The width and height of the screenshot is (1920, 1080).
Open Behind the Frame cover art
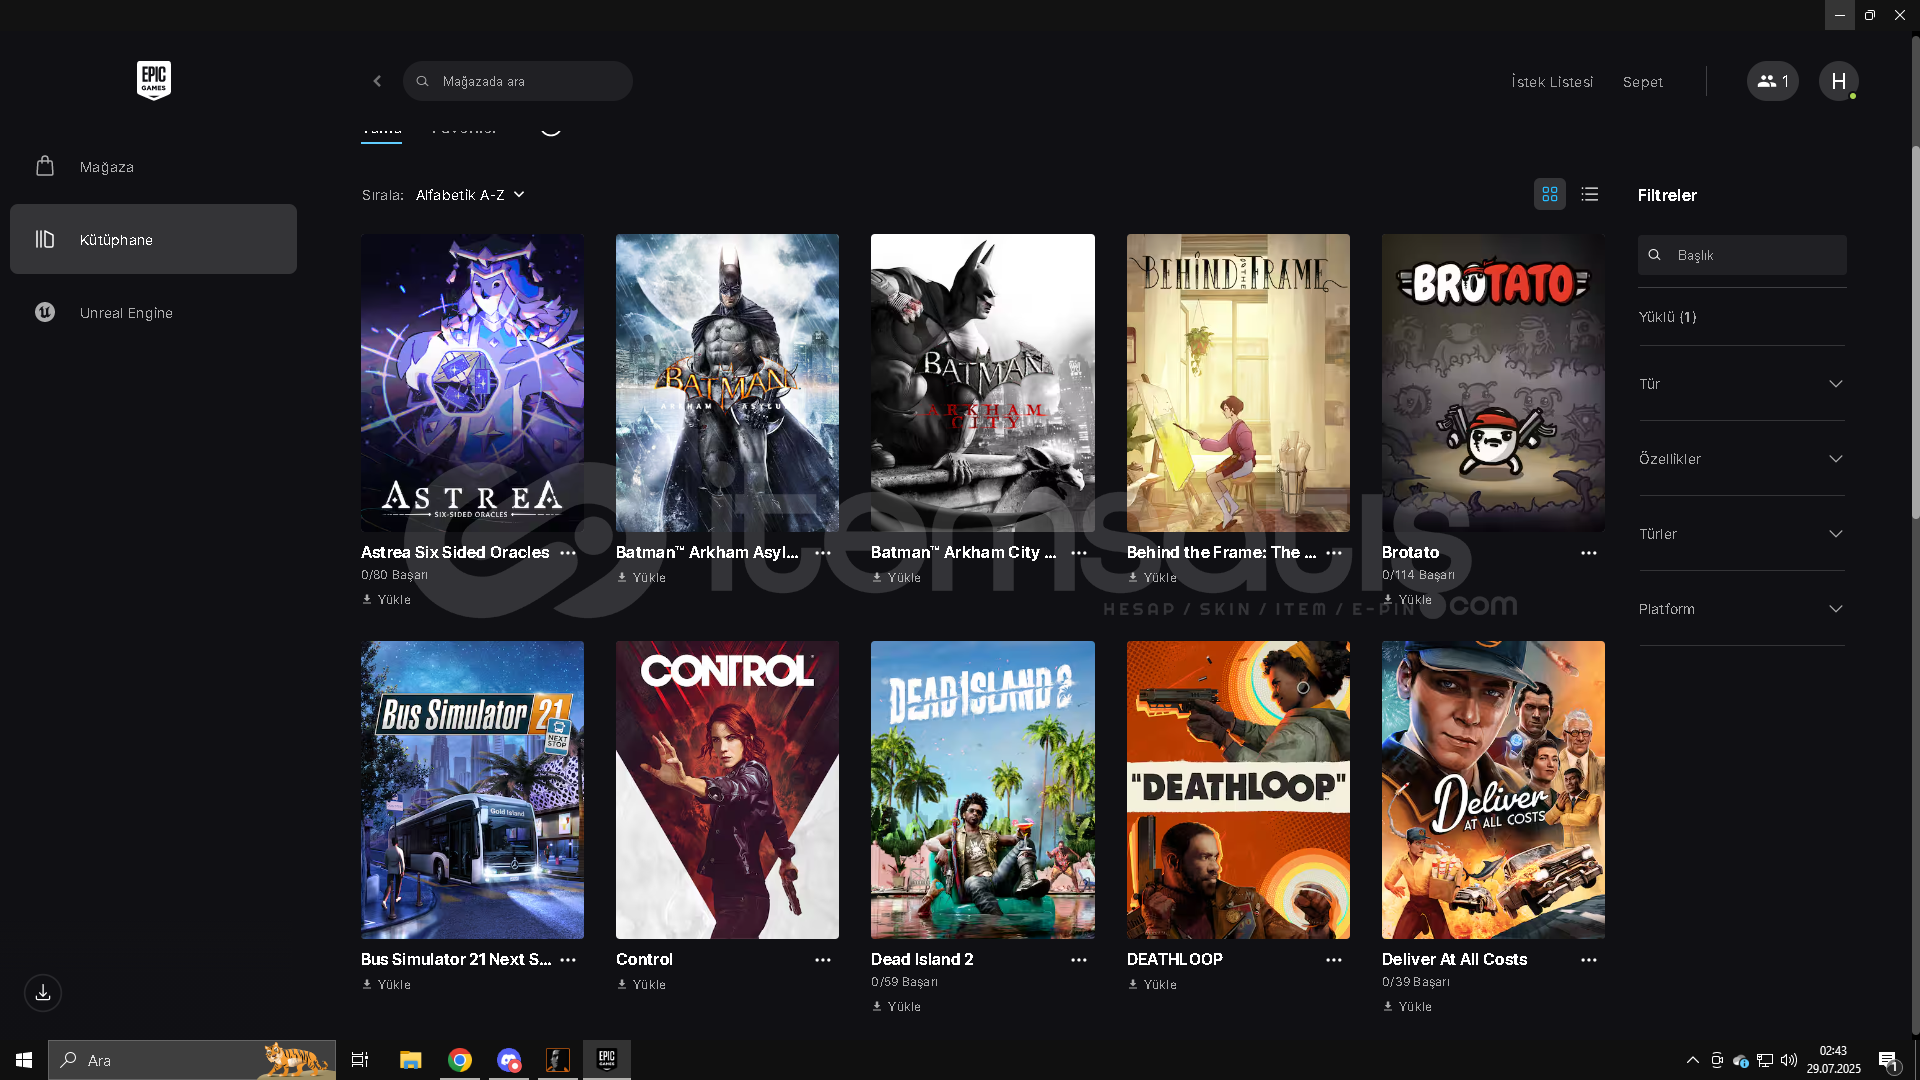1238,383
